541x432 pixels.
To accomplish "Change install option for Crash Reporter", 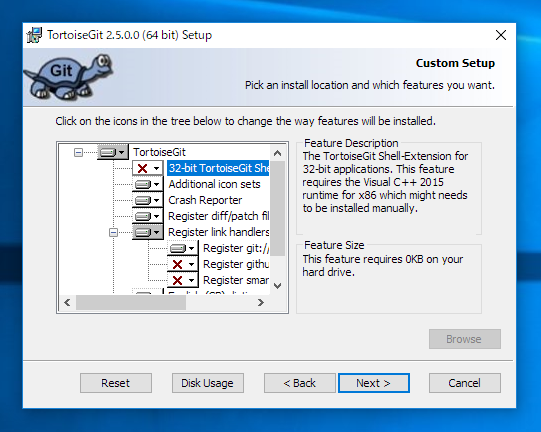I will point(147,200).
